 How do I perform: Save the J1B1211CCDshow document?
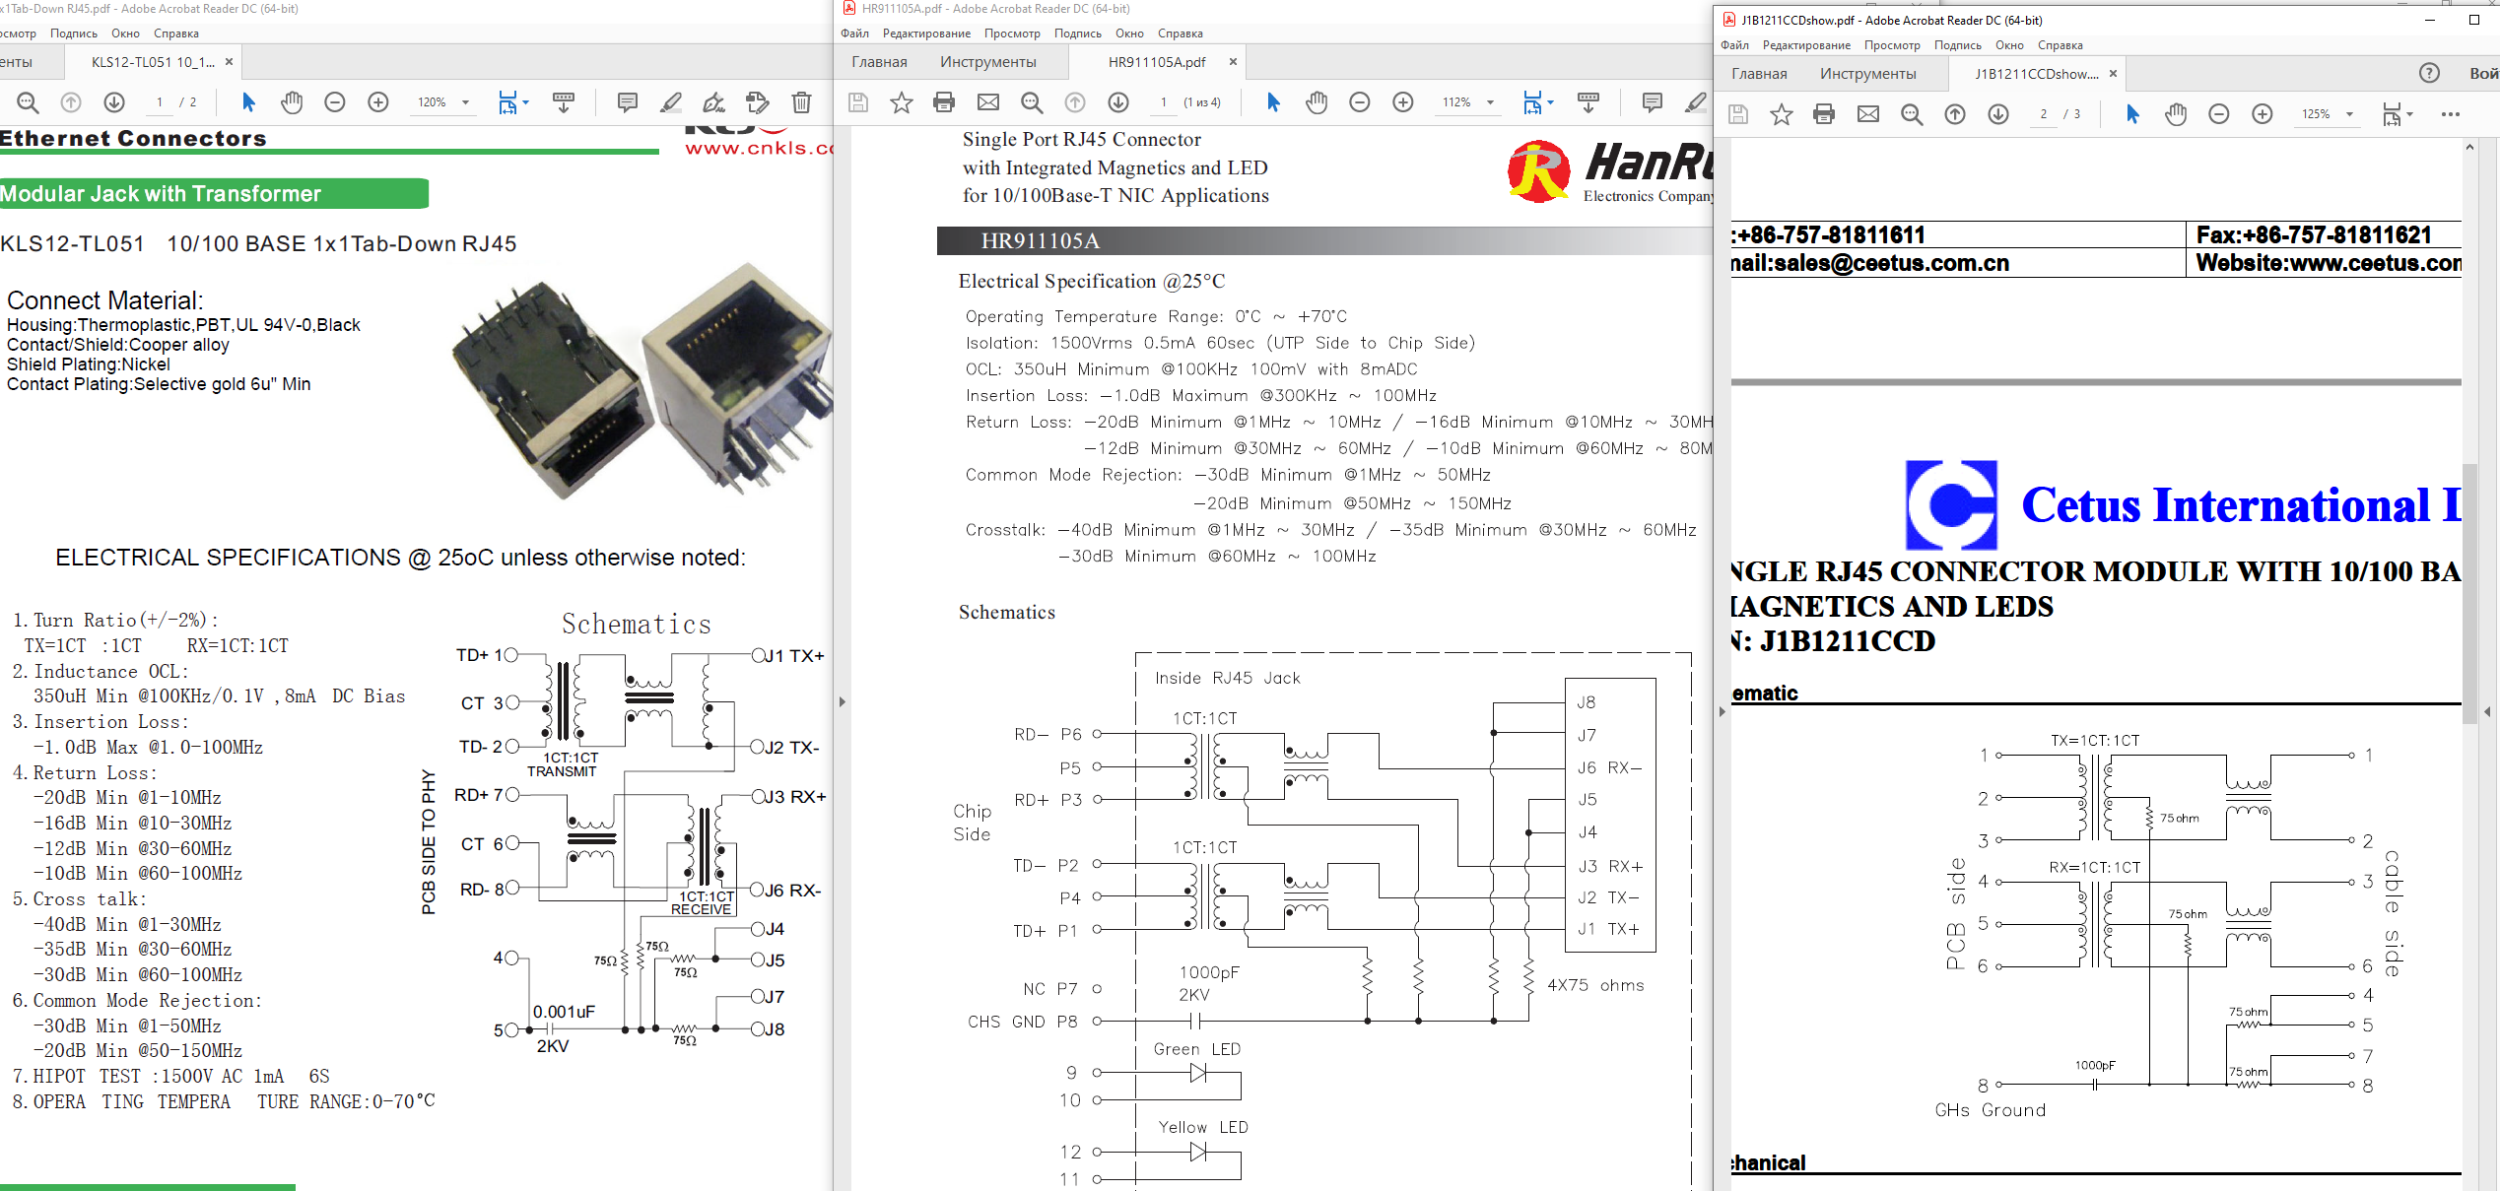[x=1738, y=114]
